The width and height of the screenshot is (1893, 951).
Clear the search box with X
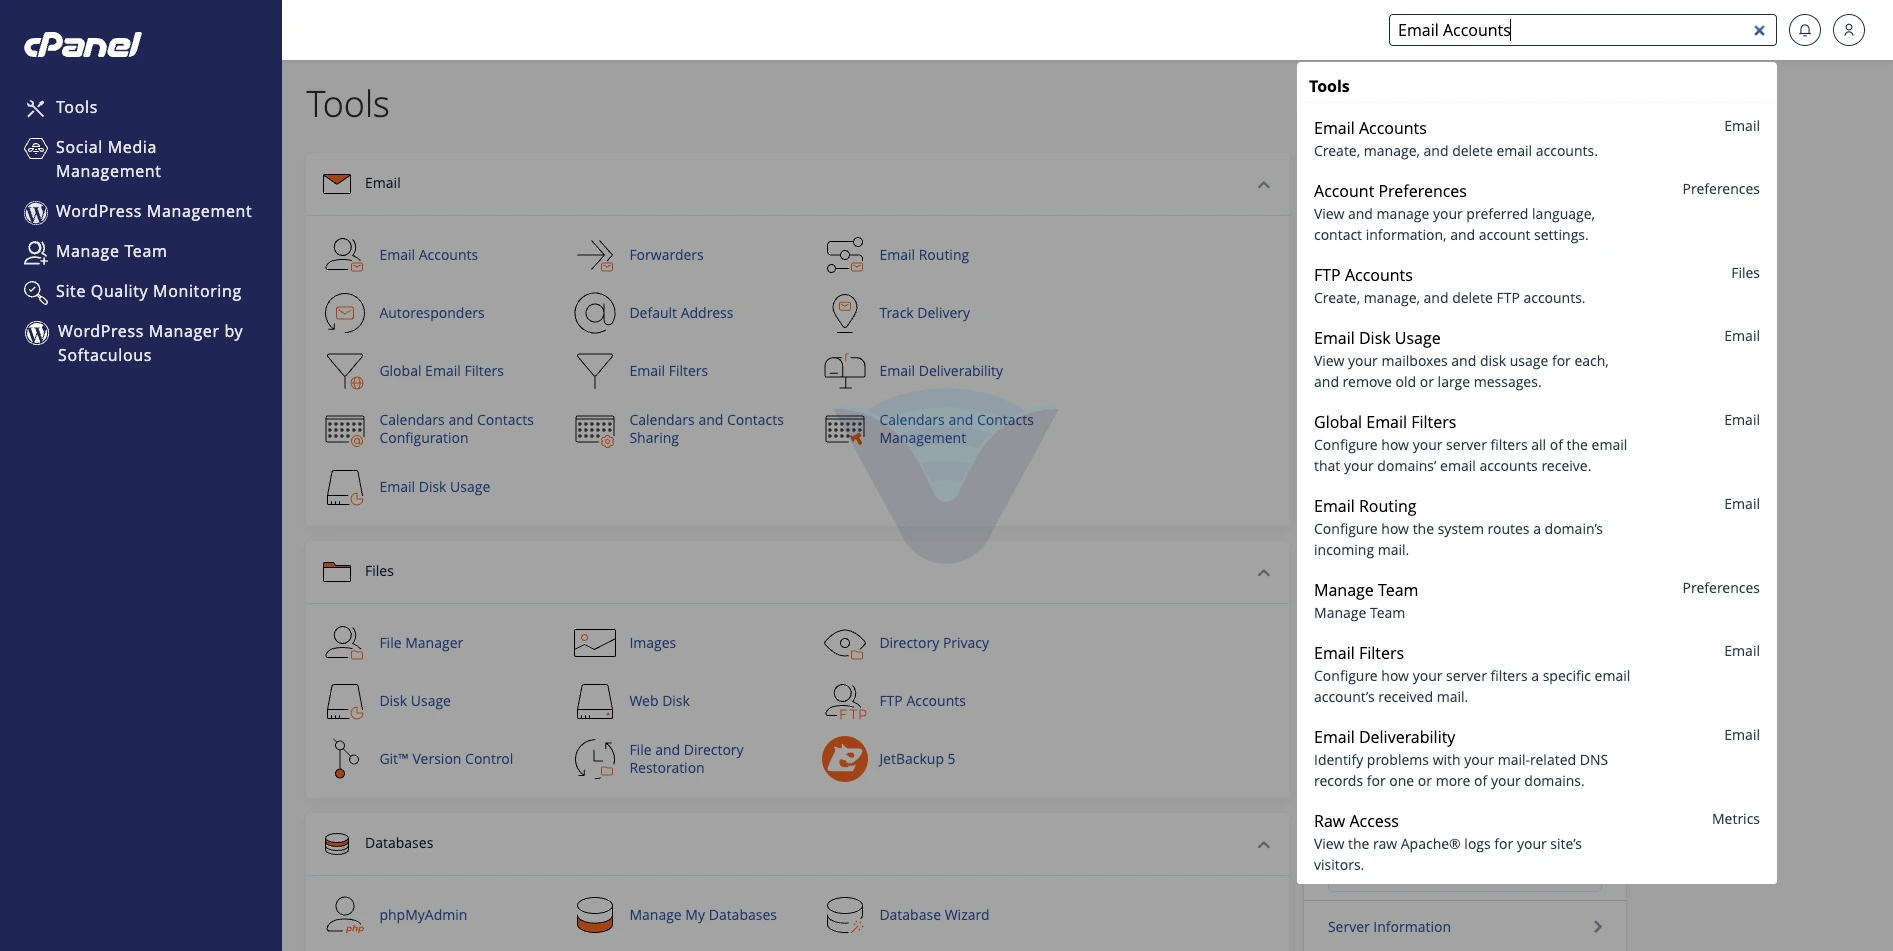click(1759, 30)
